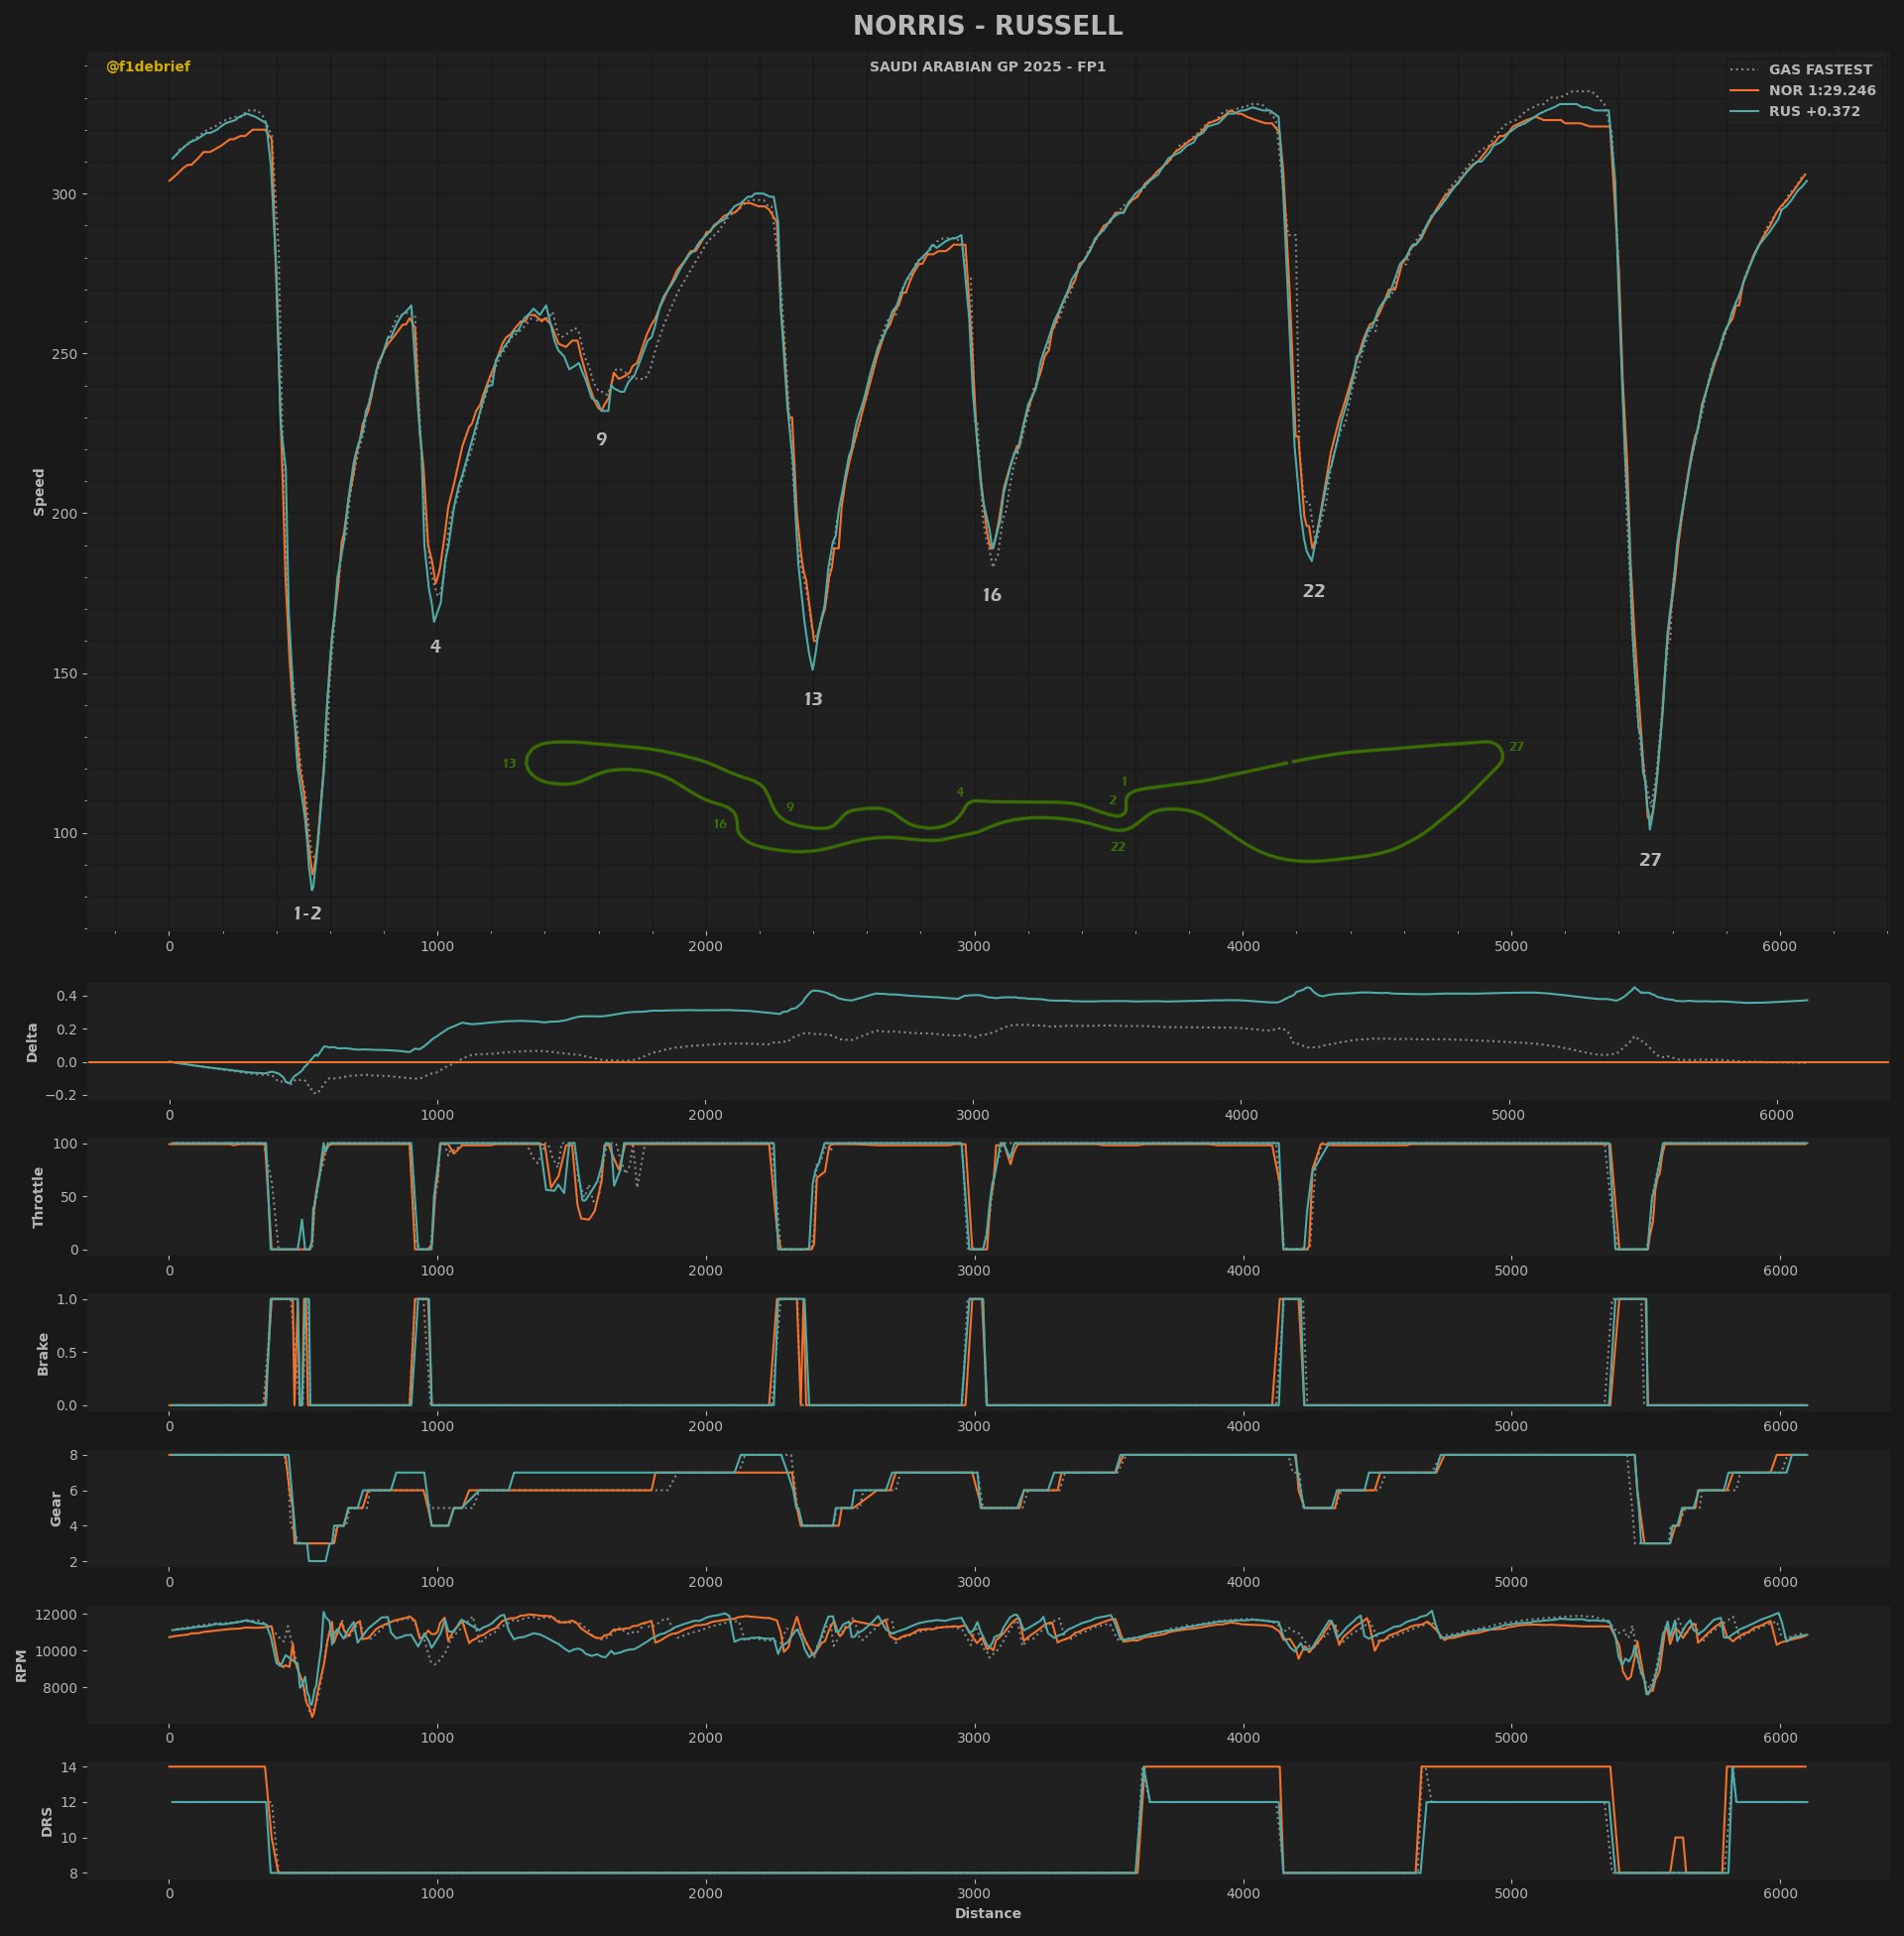Select the "0.2" tick on the Delta axis
The image size is (1904, 1936).
(x=67, y=1029)
